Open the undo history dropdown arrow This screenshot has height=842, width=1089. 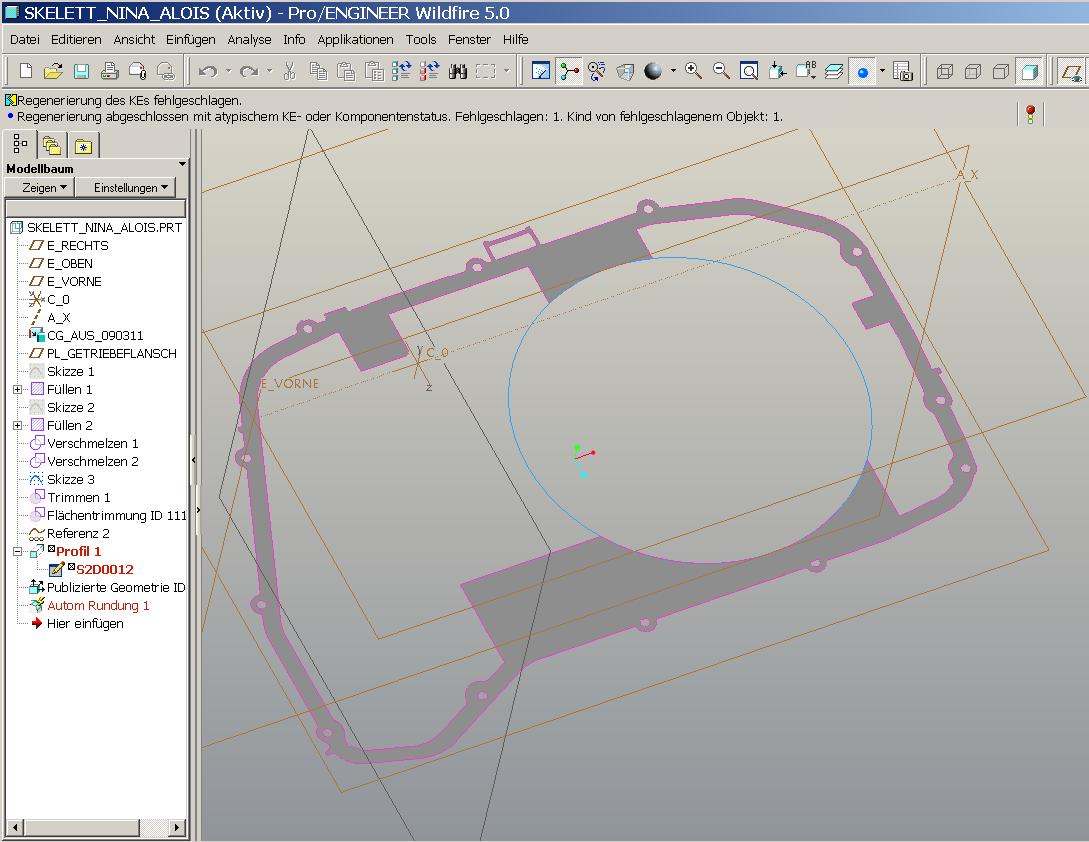click(228, 71)
